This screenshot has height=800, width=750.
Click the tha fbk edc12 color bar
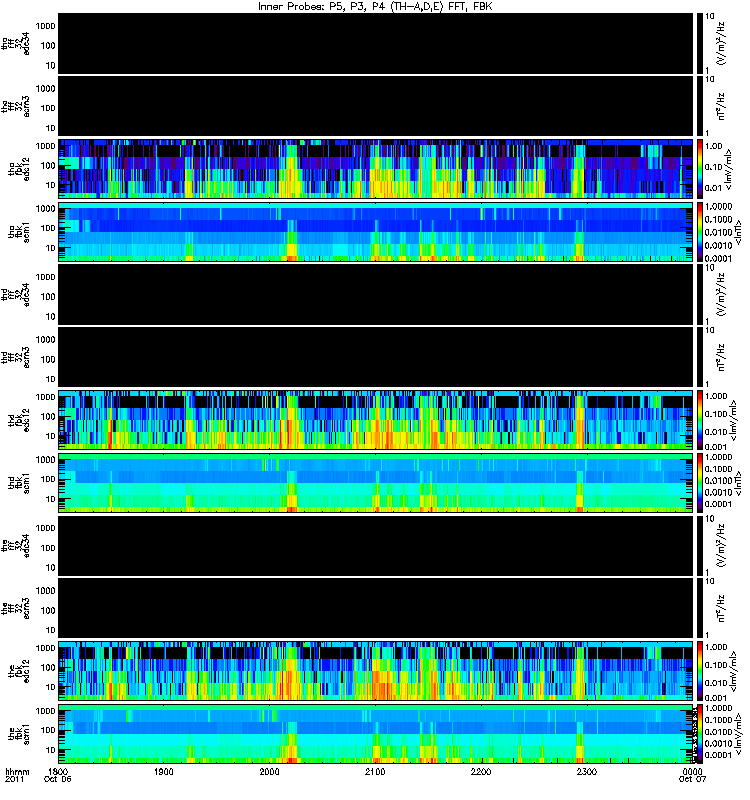(699, 168)
